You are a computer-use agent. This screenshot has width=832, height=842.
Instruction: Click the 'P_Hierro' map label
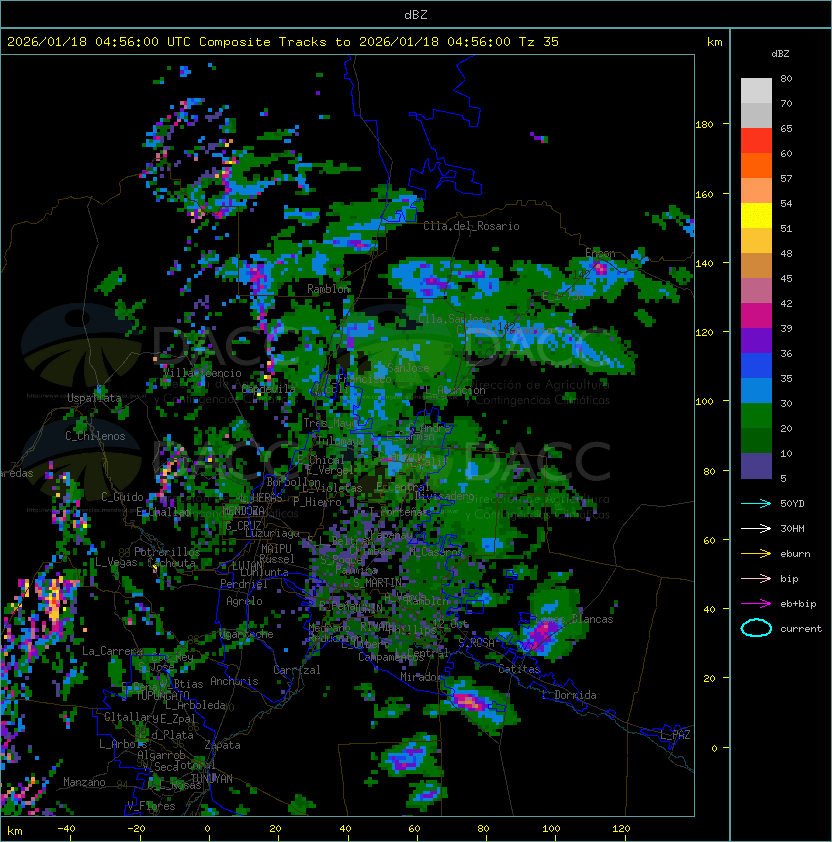coord(317,502)
